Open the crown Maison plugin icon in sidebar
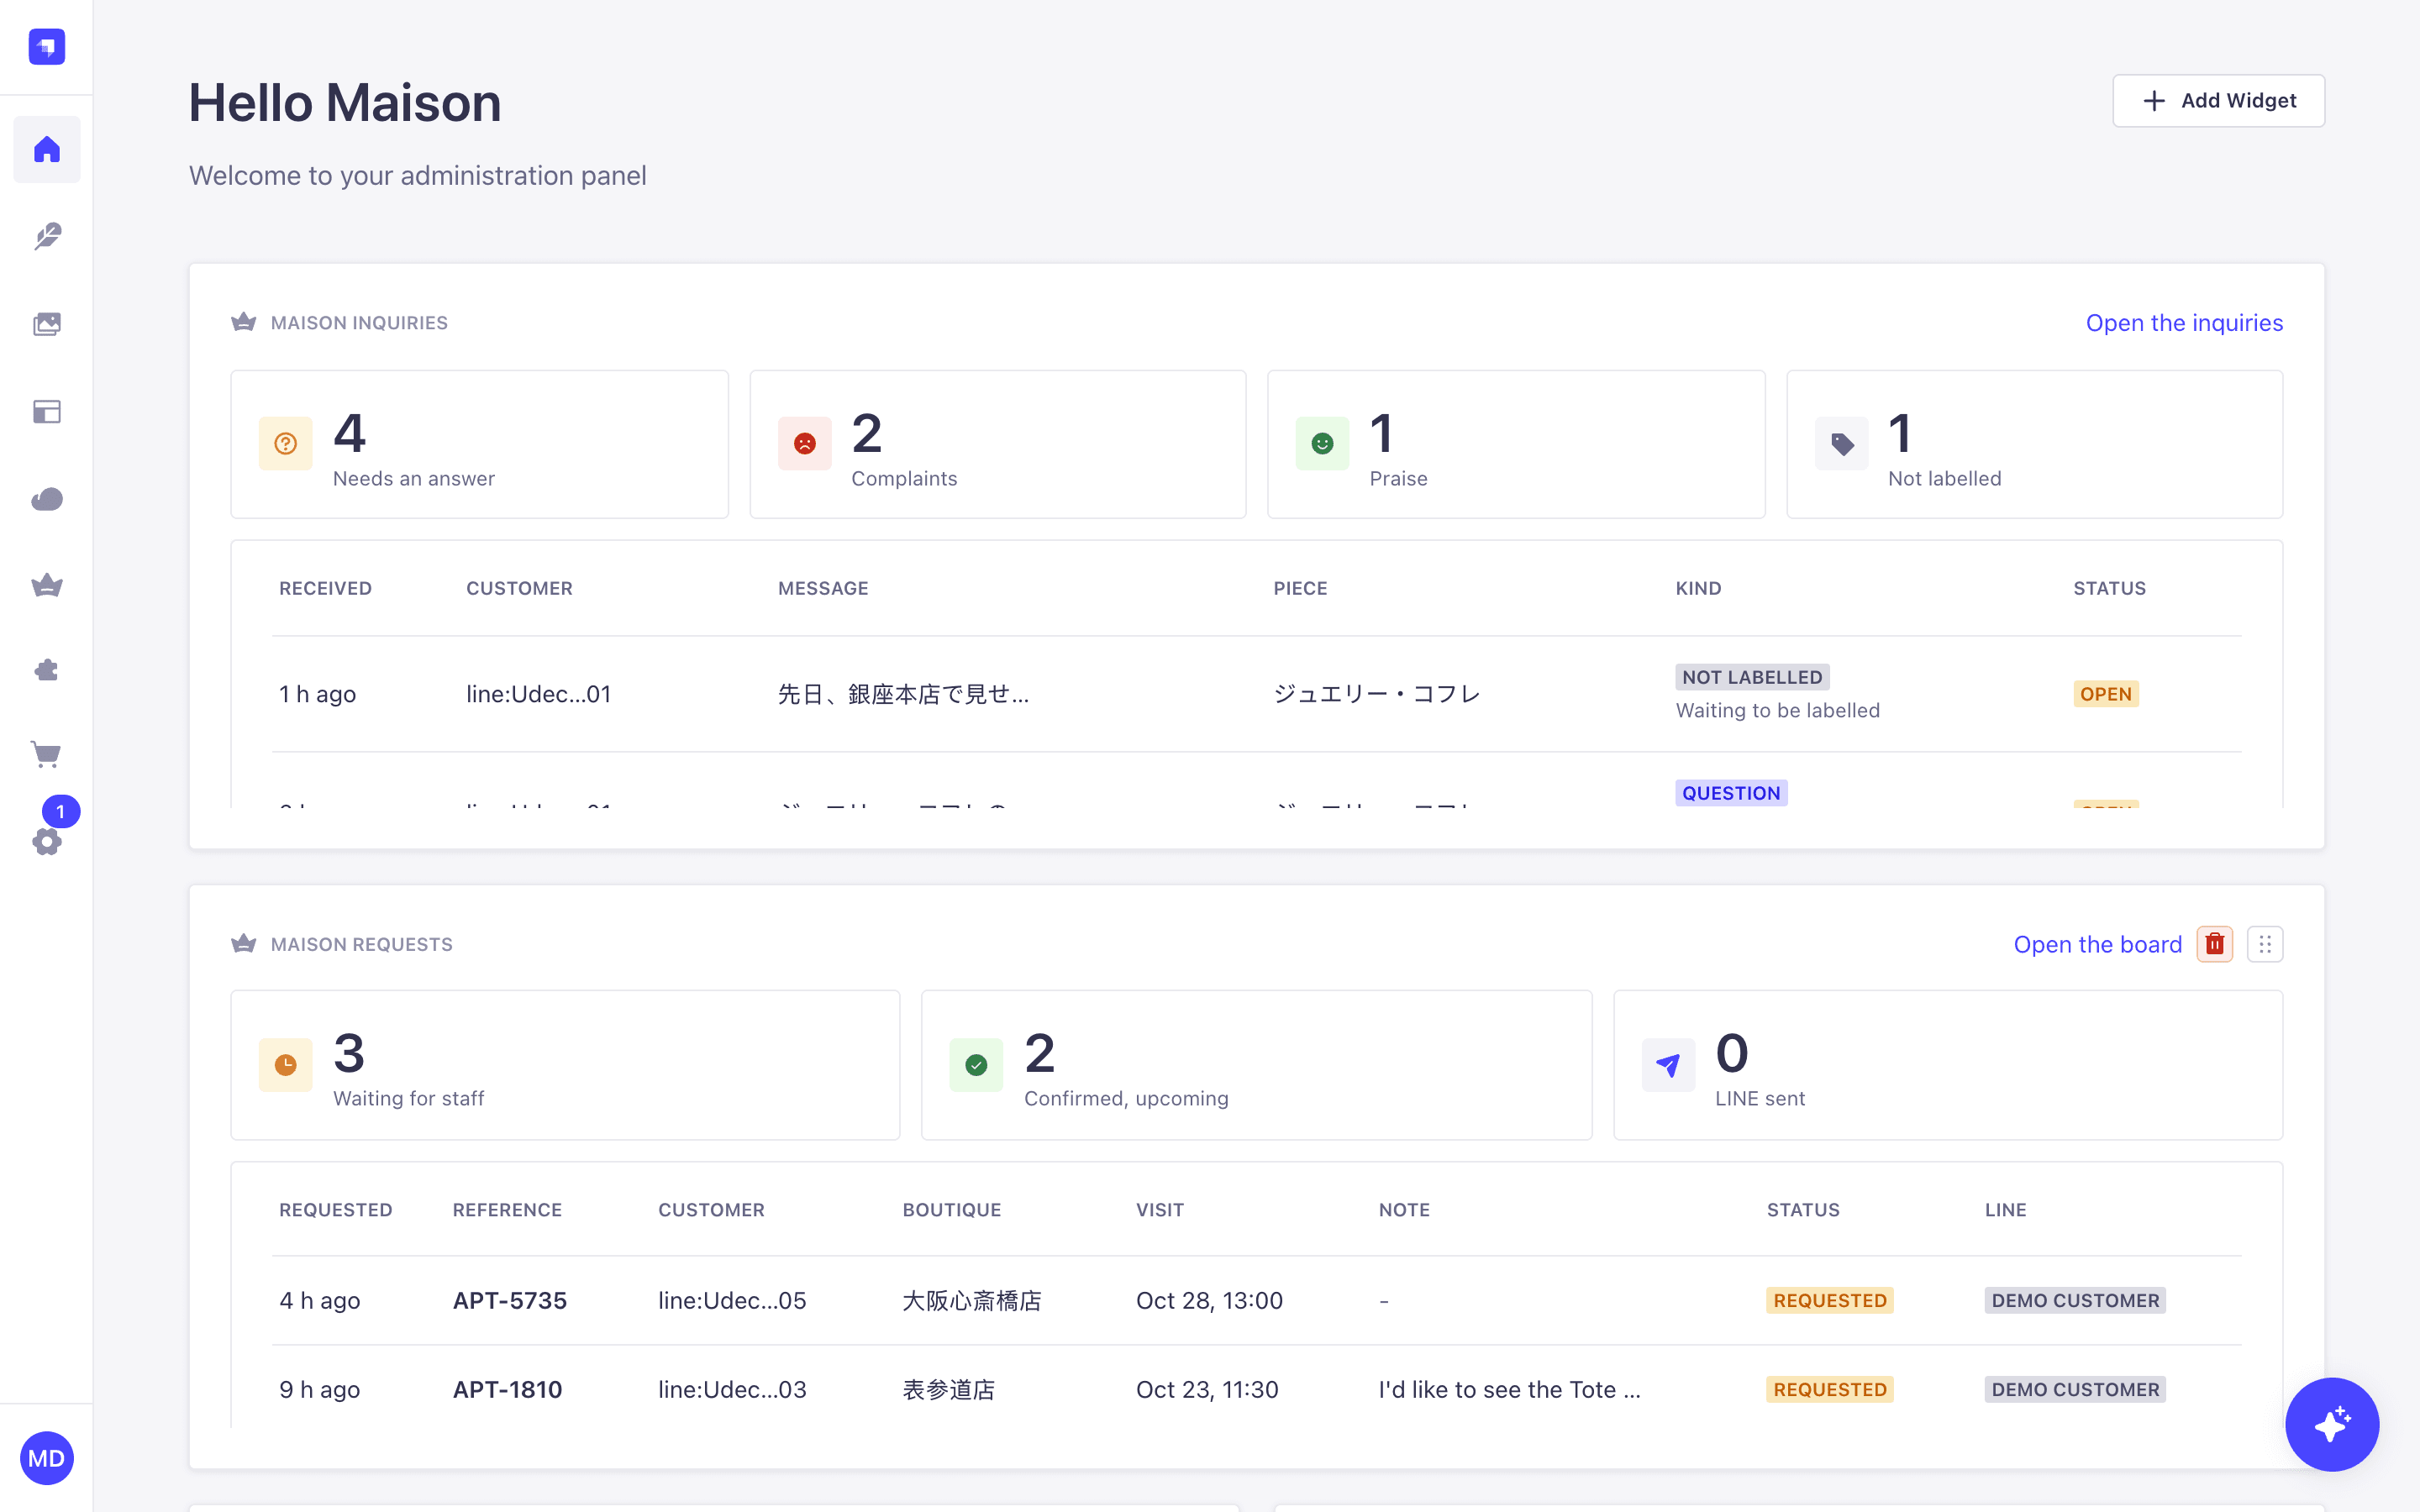This screenshot has width=2420, height=1512. pyautogui.click(x=46, y=585)
